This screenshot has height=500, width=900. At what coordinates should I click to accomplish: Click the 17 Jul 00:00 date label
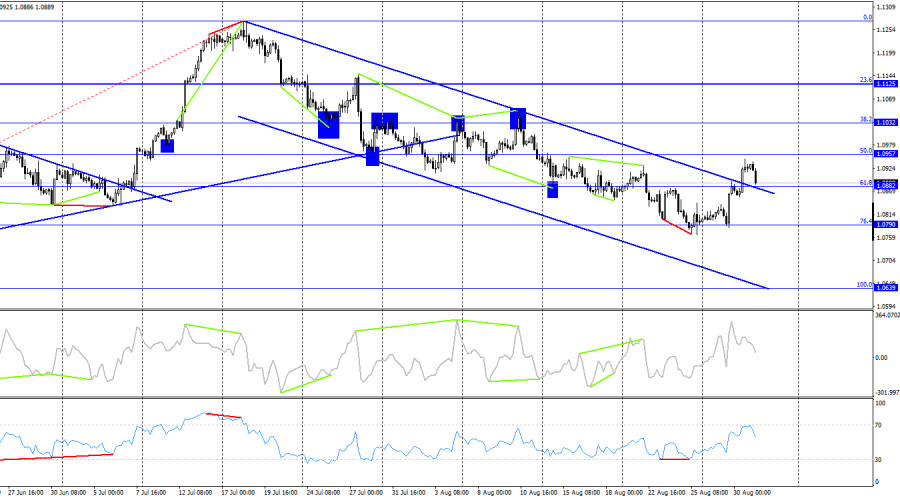click(238, 493)
